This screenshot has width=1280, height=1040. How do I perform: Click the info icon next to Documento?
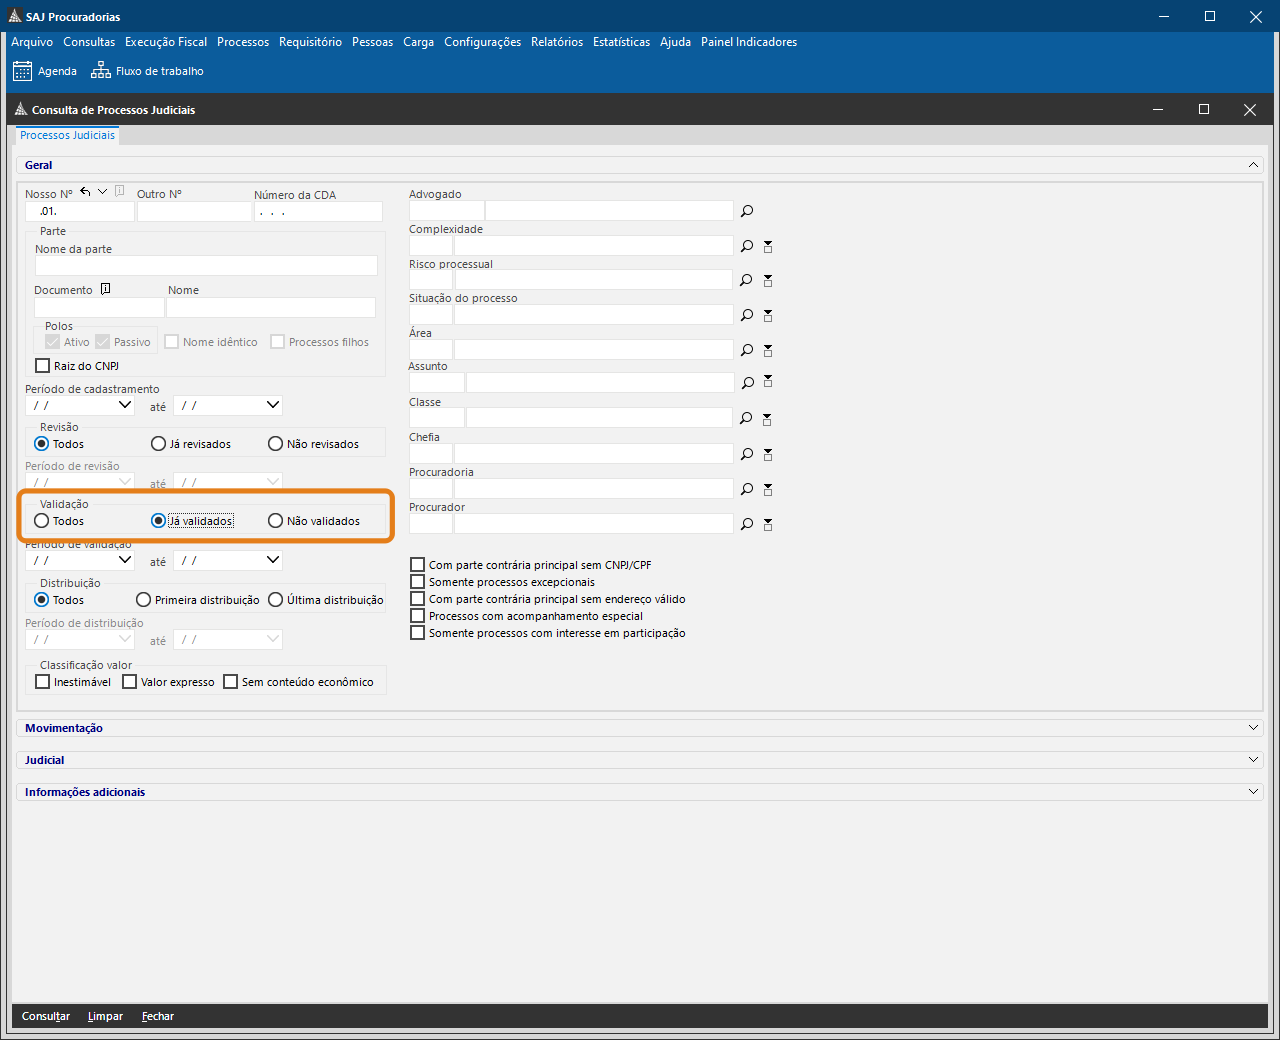coord(105,289)
